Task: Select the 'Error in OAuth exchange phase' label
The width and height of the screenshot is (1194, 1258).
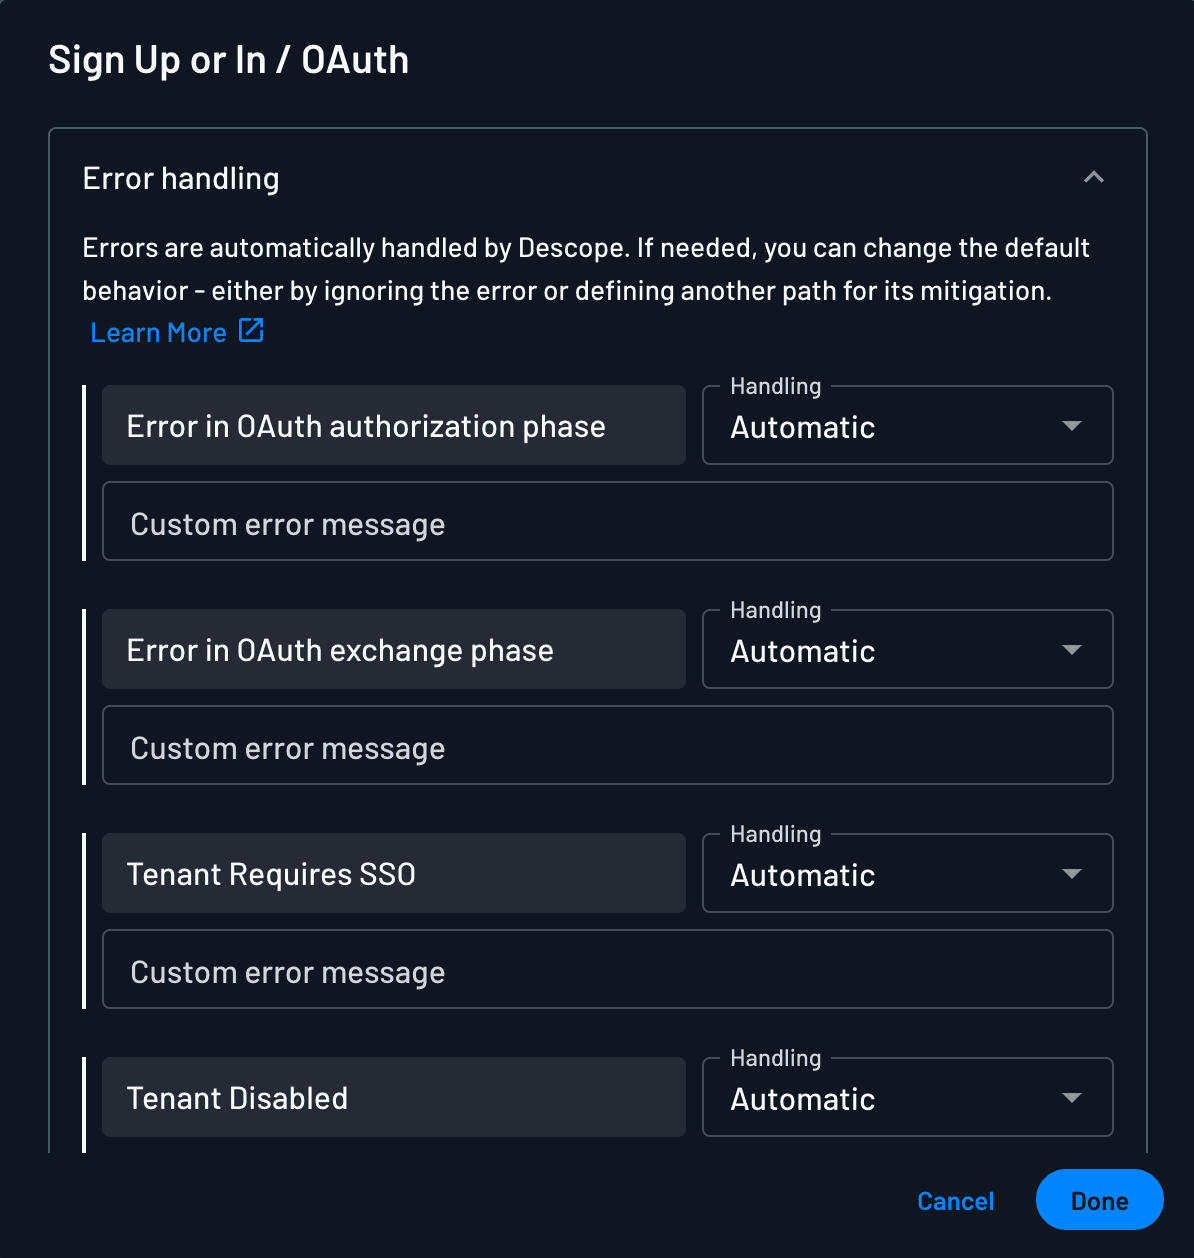Action: pos(340,651)
